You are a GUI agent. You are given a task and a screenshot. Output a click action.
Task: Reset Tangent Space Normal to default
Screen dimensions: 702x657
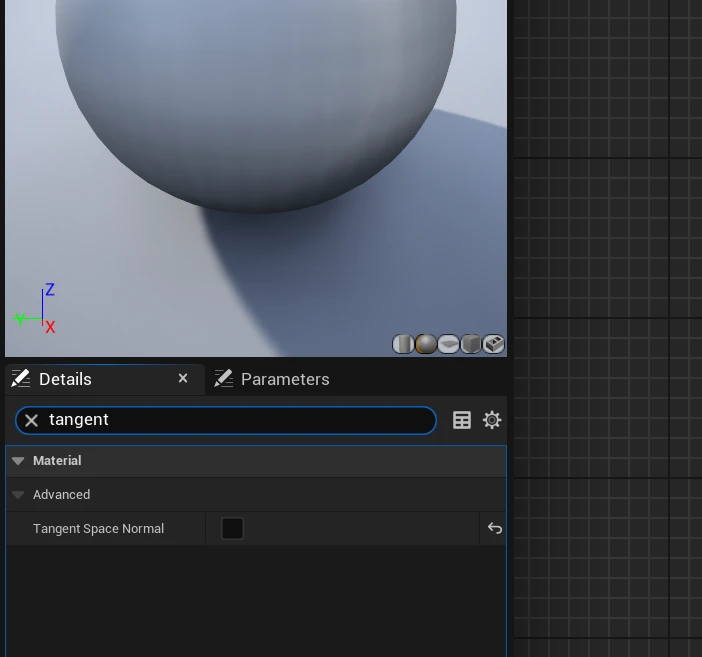point(494,528)
